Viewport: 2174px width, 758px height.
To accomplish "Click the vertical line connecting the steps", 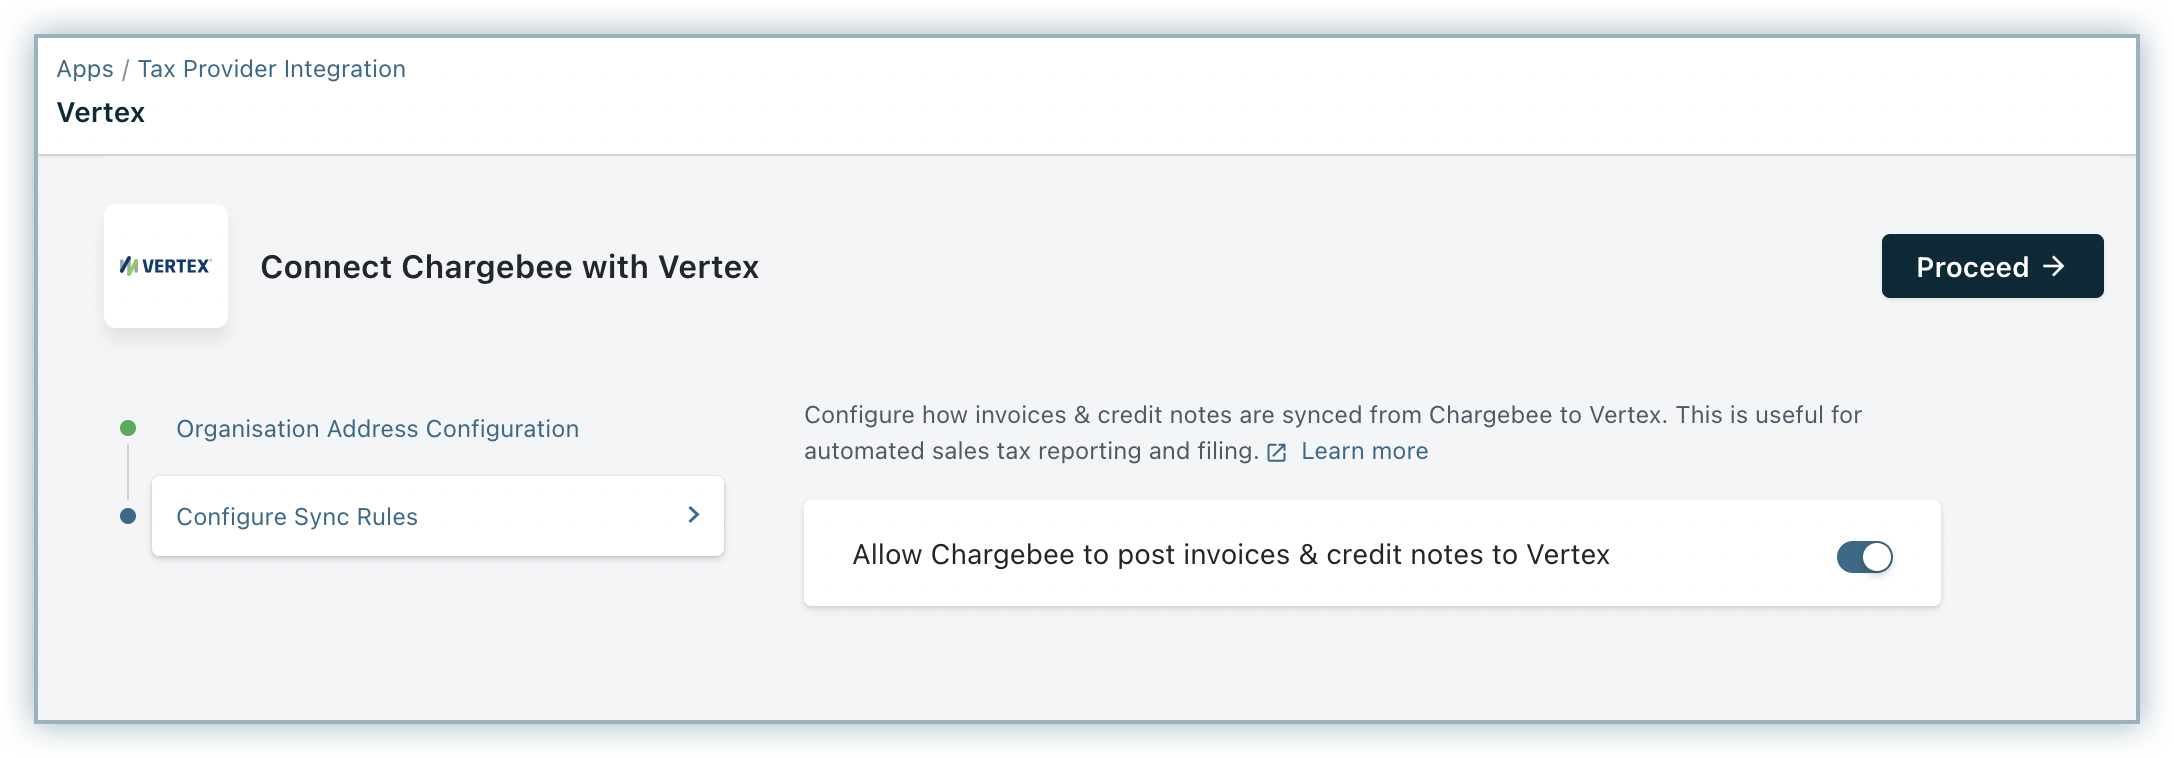I will 128,472.
